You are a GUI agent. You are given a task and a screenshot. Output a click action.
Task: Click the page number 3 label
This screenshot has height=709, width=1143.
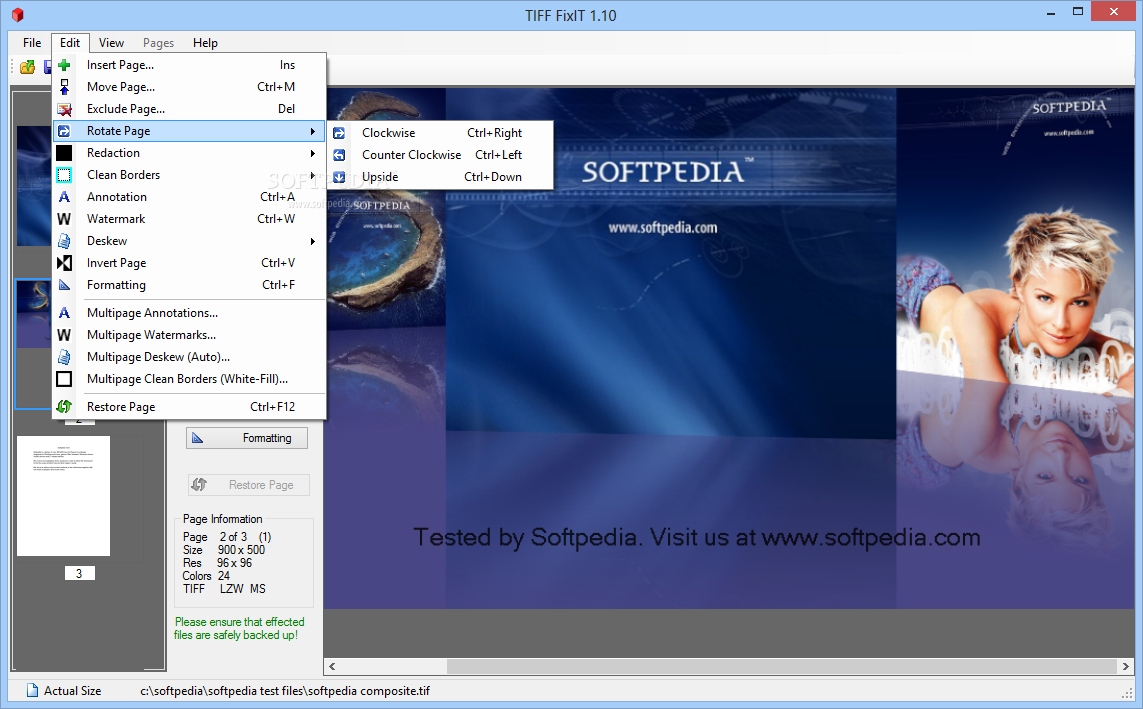point(79,573)
